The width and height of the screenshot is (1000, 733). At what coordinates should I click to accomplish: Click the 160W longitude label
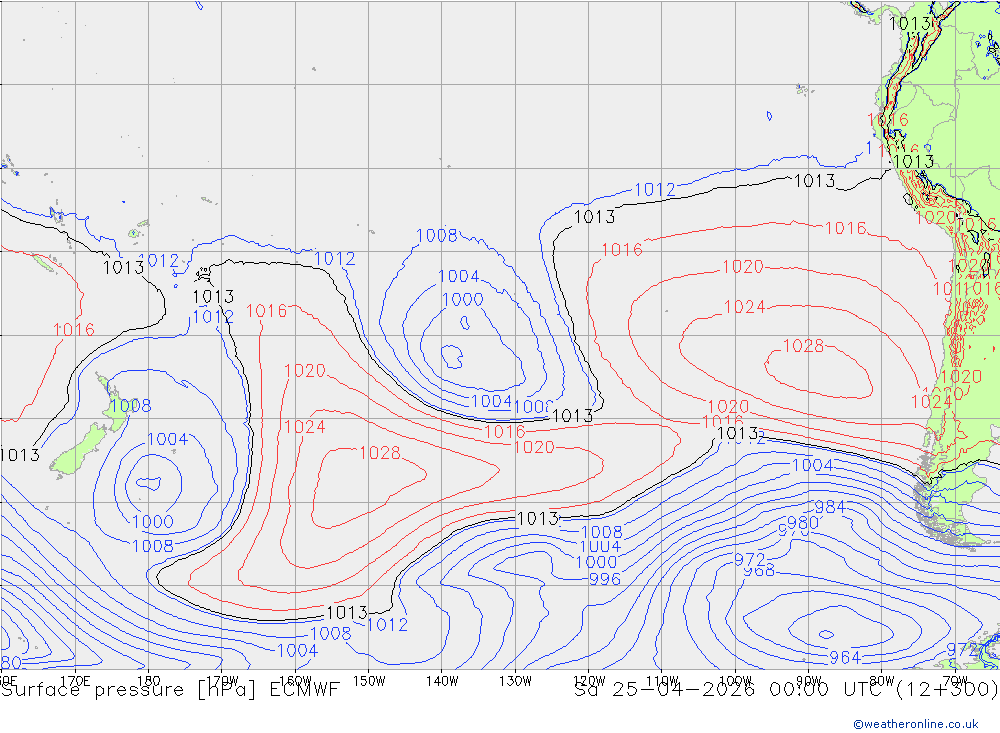point(295,681)
